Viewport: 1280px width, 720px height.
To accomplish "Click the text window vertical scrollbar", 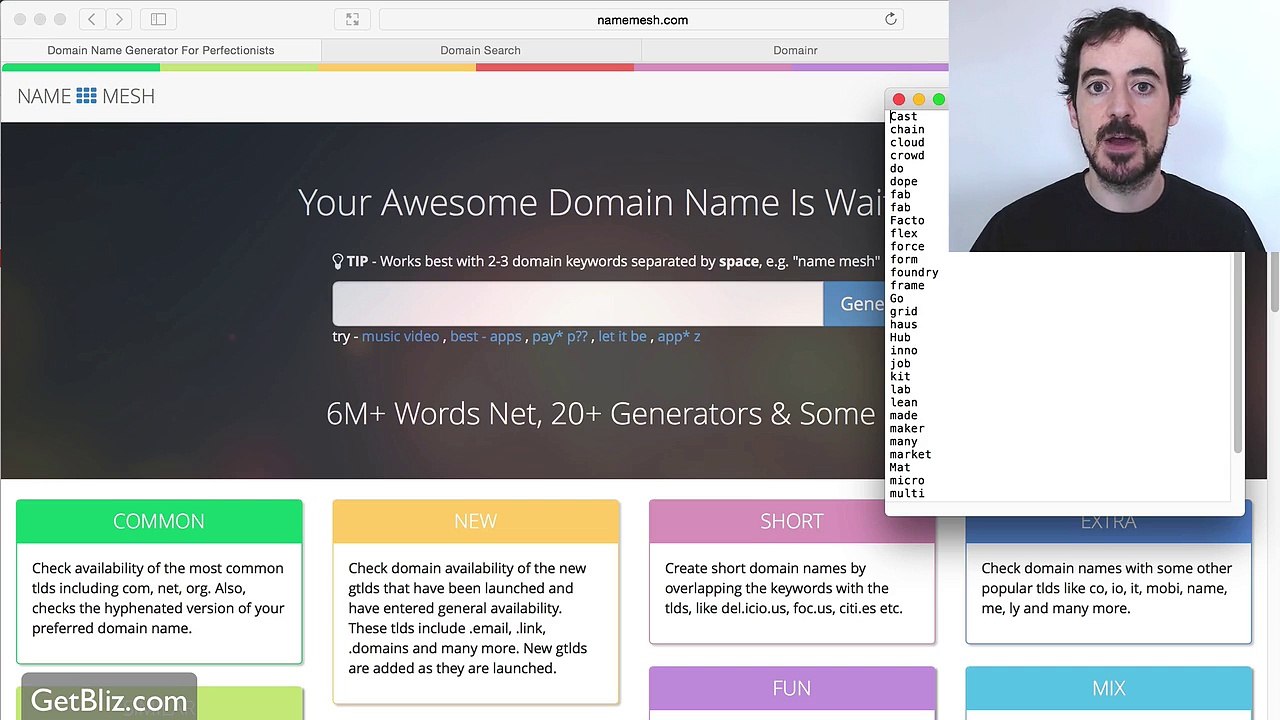I will 1237,352.
